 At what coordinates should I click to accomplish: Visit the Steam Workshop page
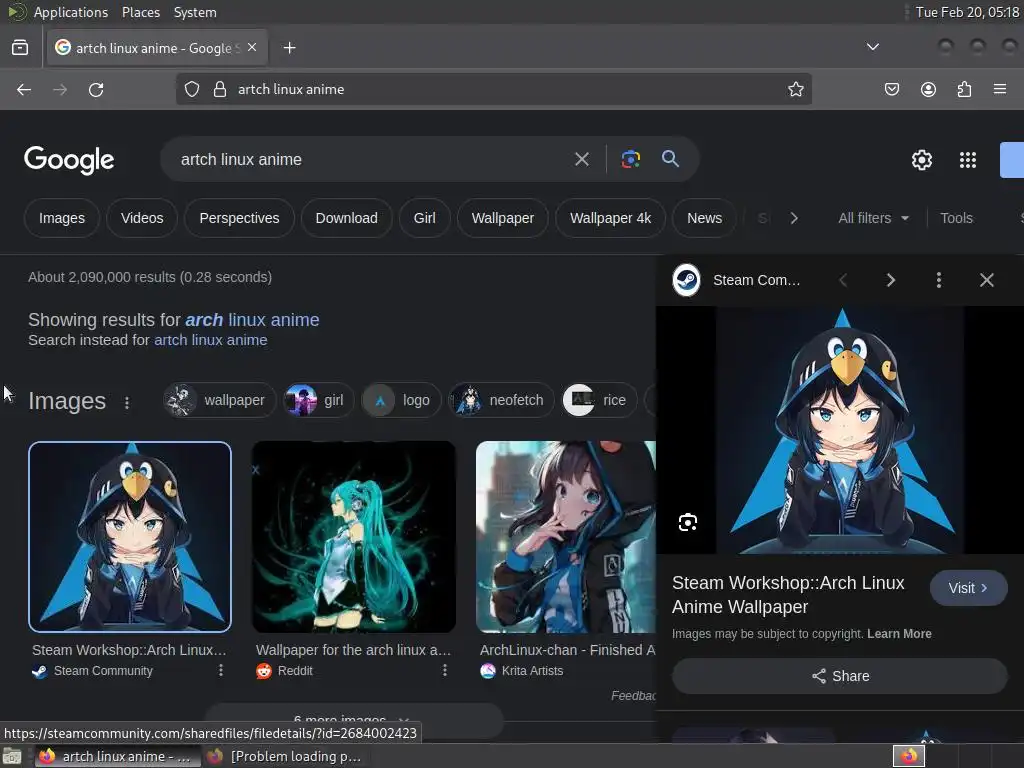click(x=968, y=588)
